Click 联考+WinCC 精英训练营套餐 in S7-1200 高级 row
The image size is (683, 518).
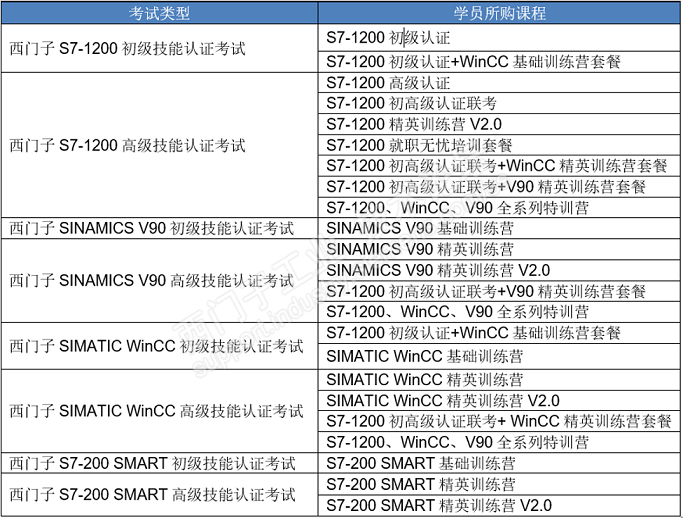[x=499, y=166]
